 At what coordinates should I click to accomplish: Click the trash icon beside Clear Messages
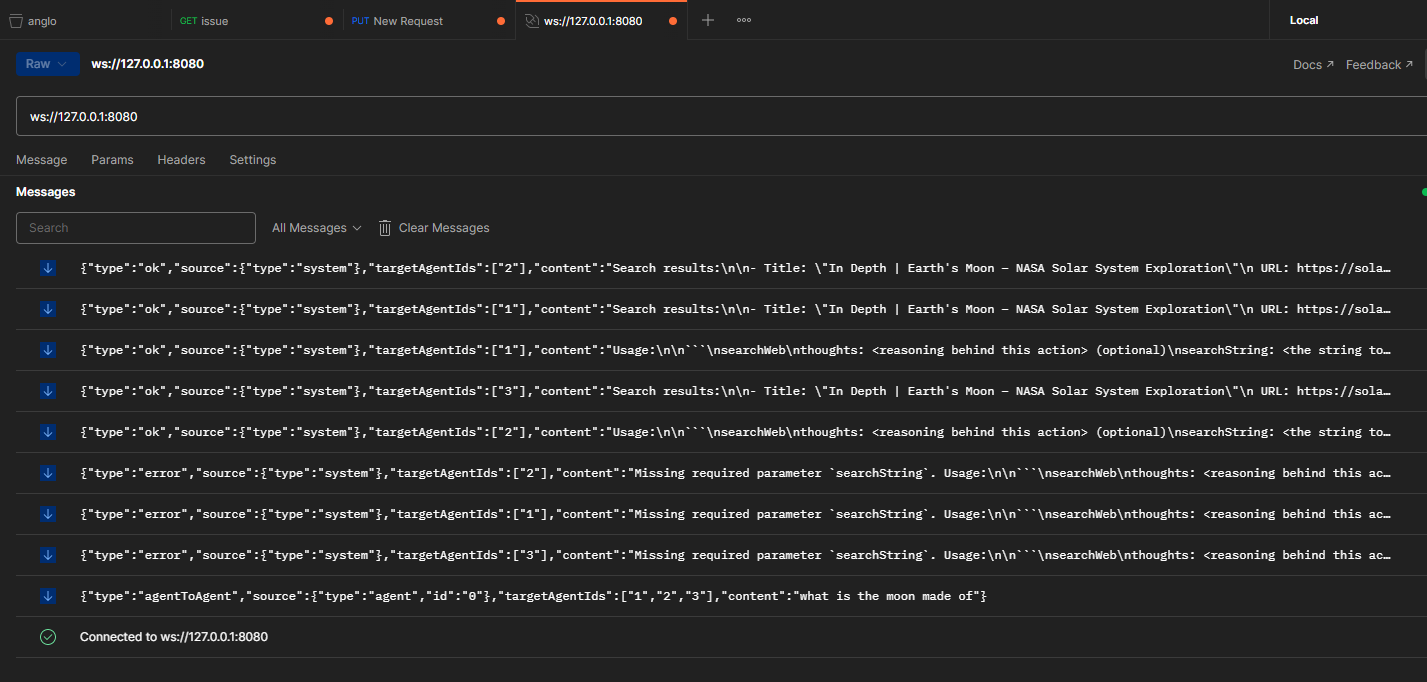pyautogui.click(x=385, y=228)
